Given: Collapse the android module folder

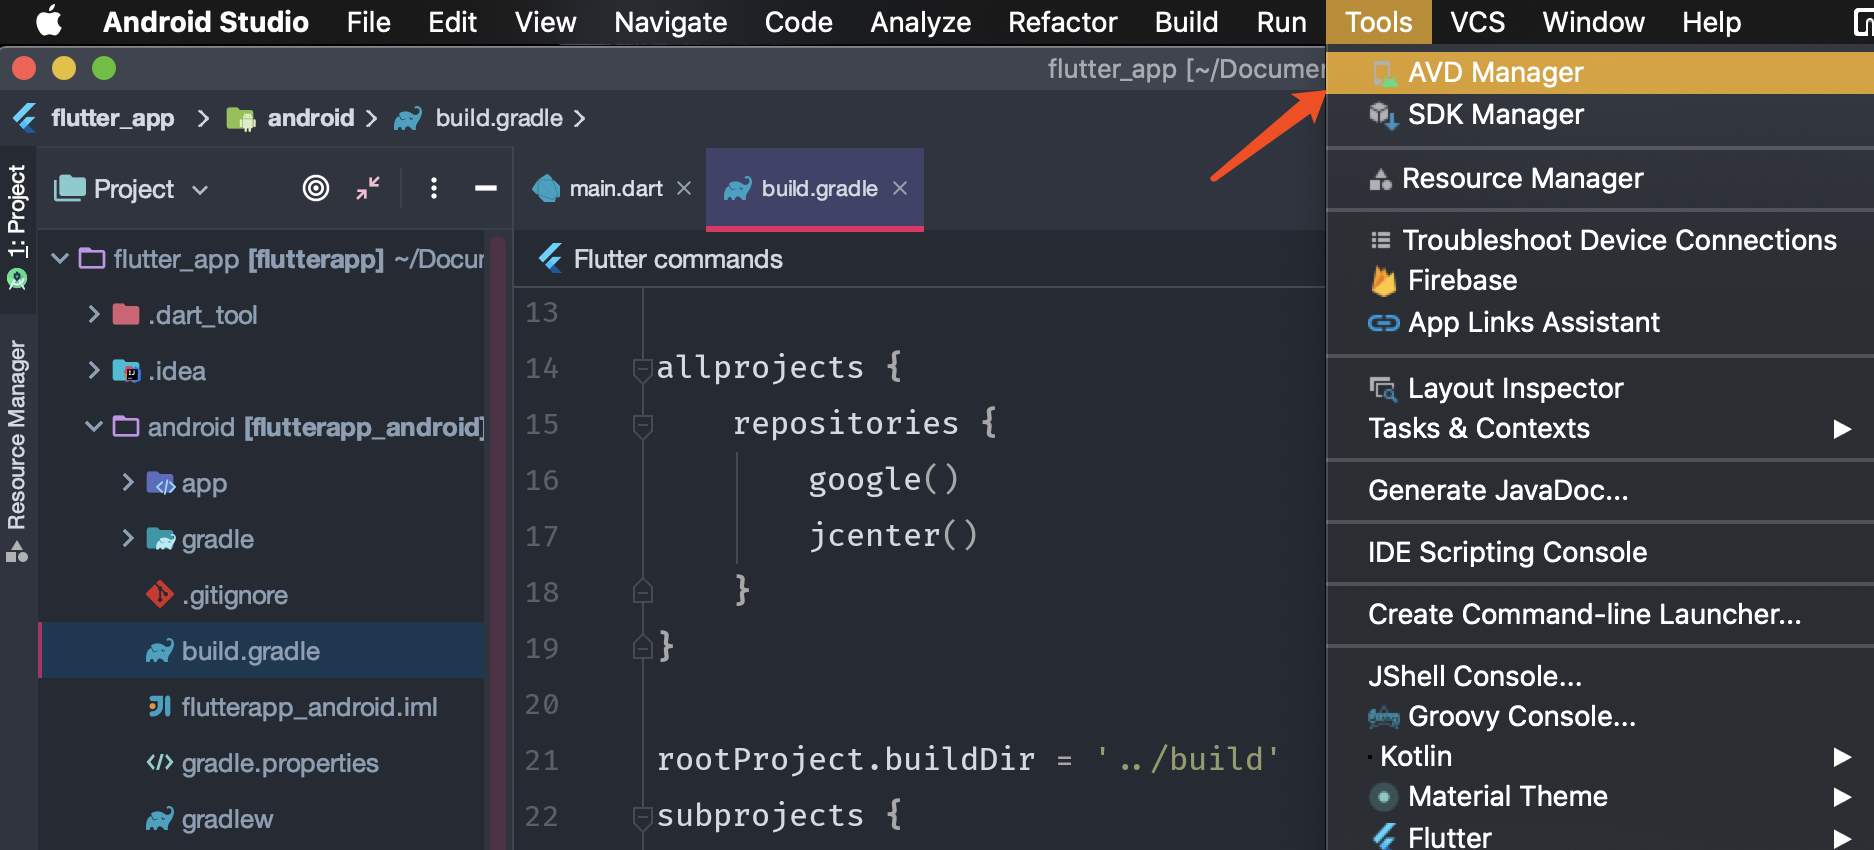Looking at the screenshot, I should (94, 427).
